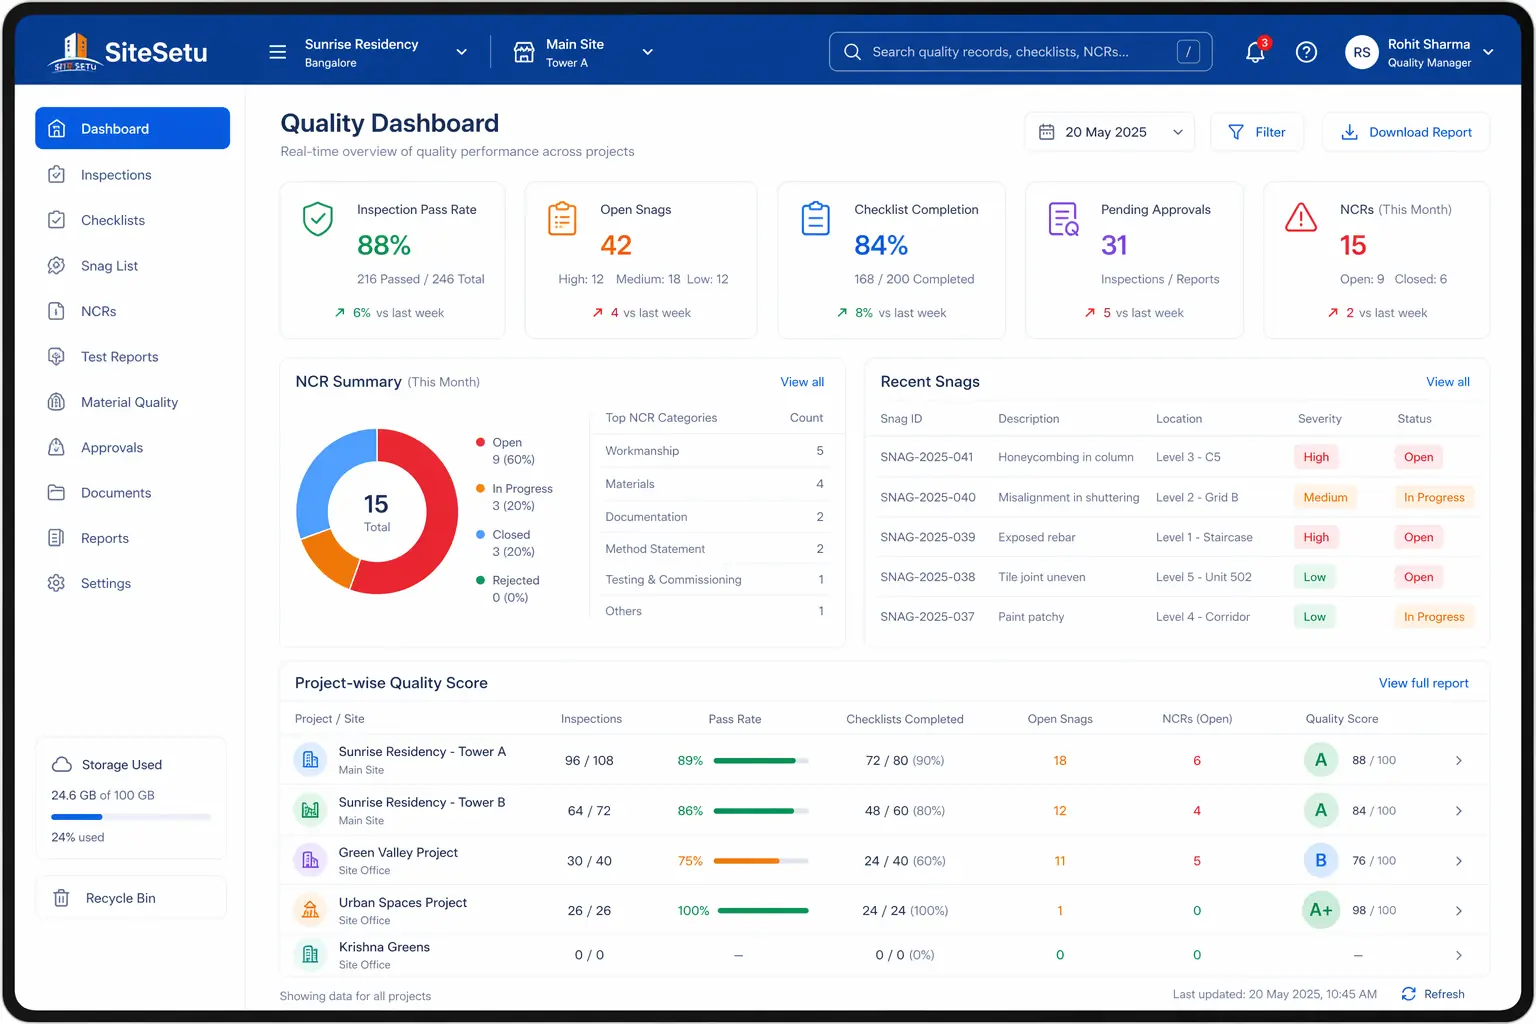Open View all for Recent Snags
1536x1024 pixels.
(x=1448, y=382)
